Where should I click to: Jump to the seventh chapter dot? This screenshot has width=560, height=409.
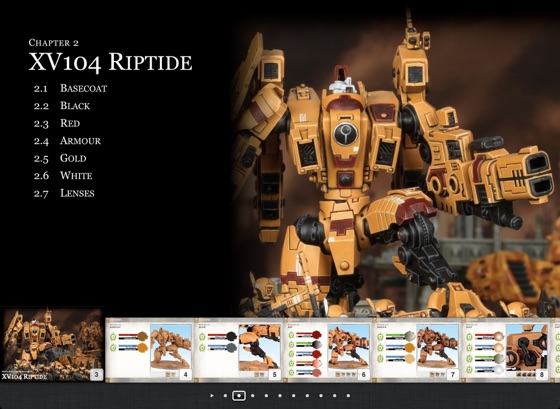click(307, 395)
